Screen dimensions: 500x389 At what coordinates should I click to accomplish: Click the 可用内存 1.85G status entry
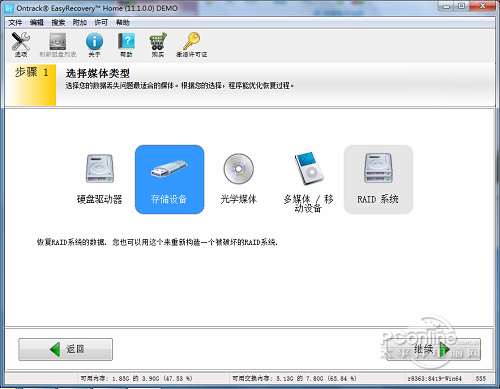(x=136, y=378)
